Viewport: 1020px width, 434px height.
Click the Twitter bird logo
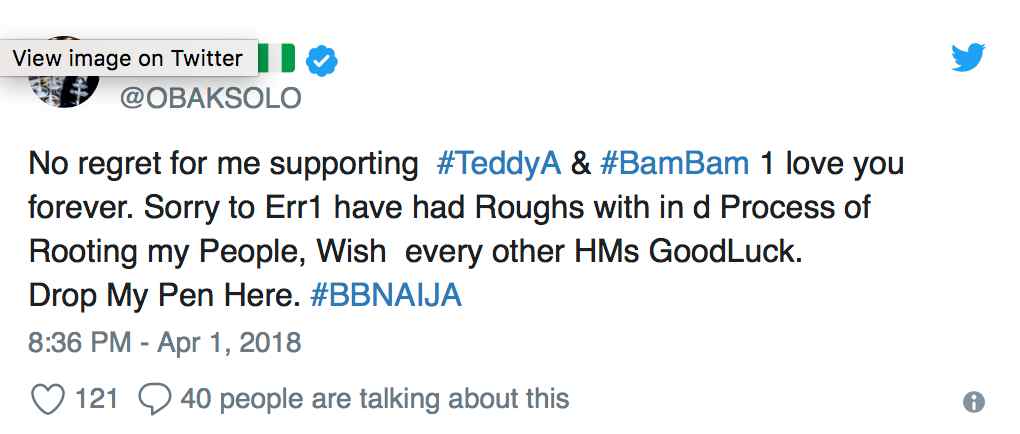(968, 58)
